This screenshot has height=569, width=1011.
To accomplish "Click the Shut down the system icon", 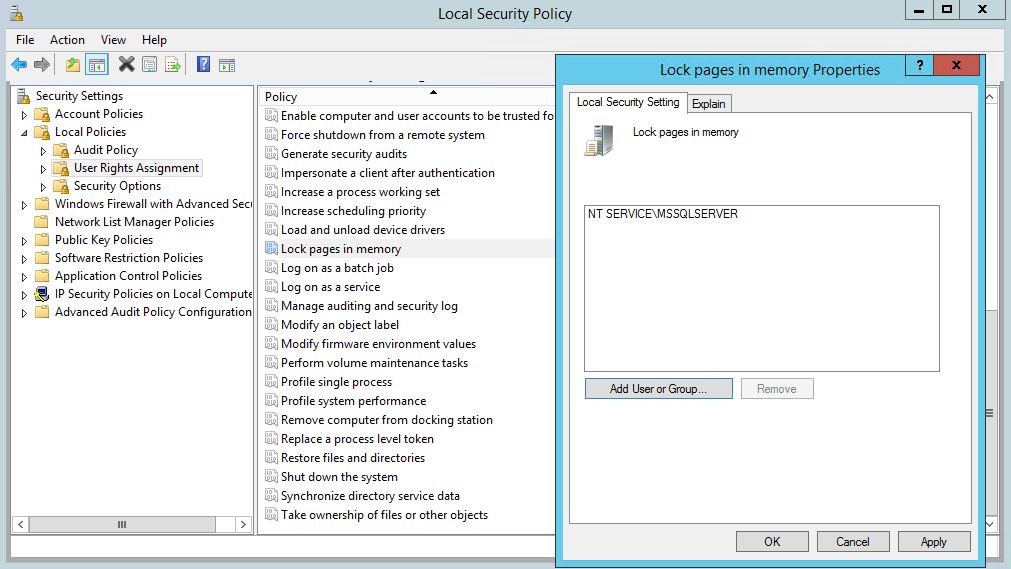I will (x=271, y=477).
